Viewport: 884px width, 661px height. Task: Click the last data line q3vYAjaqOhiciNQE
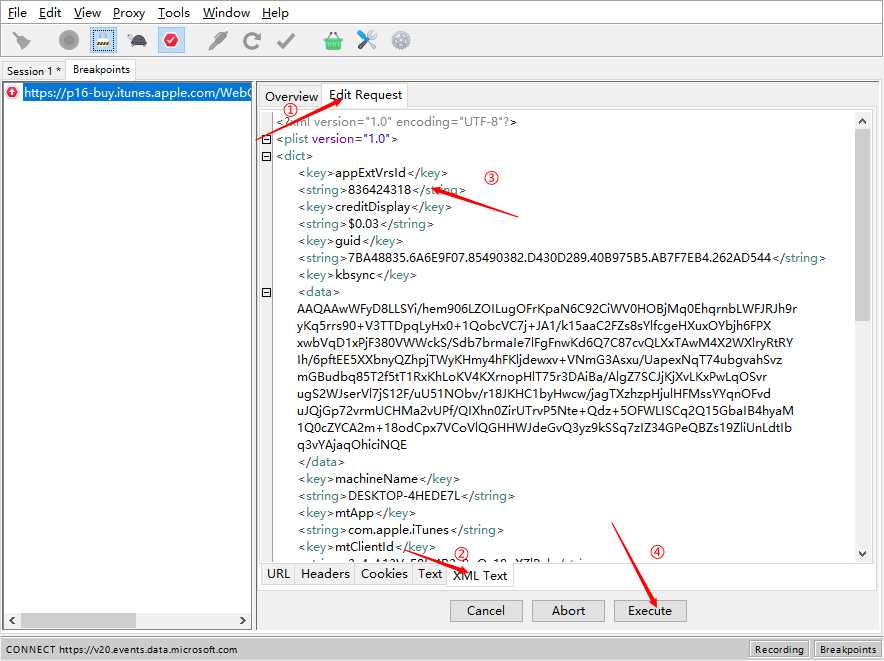click(352, 445)
